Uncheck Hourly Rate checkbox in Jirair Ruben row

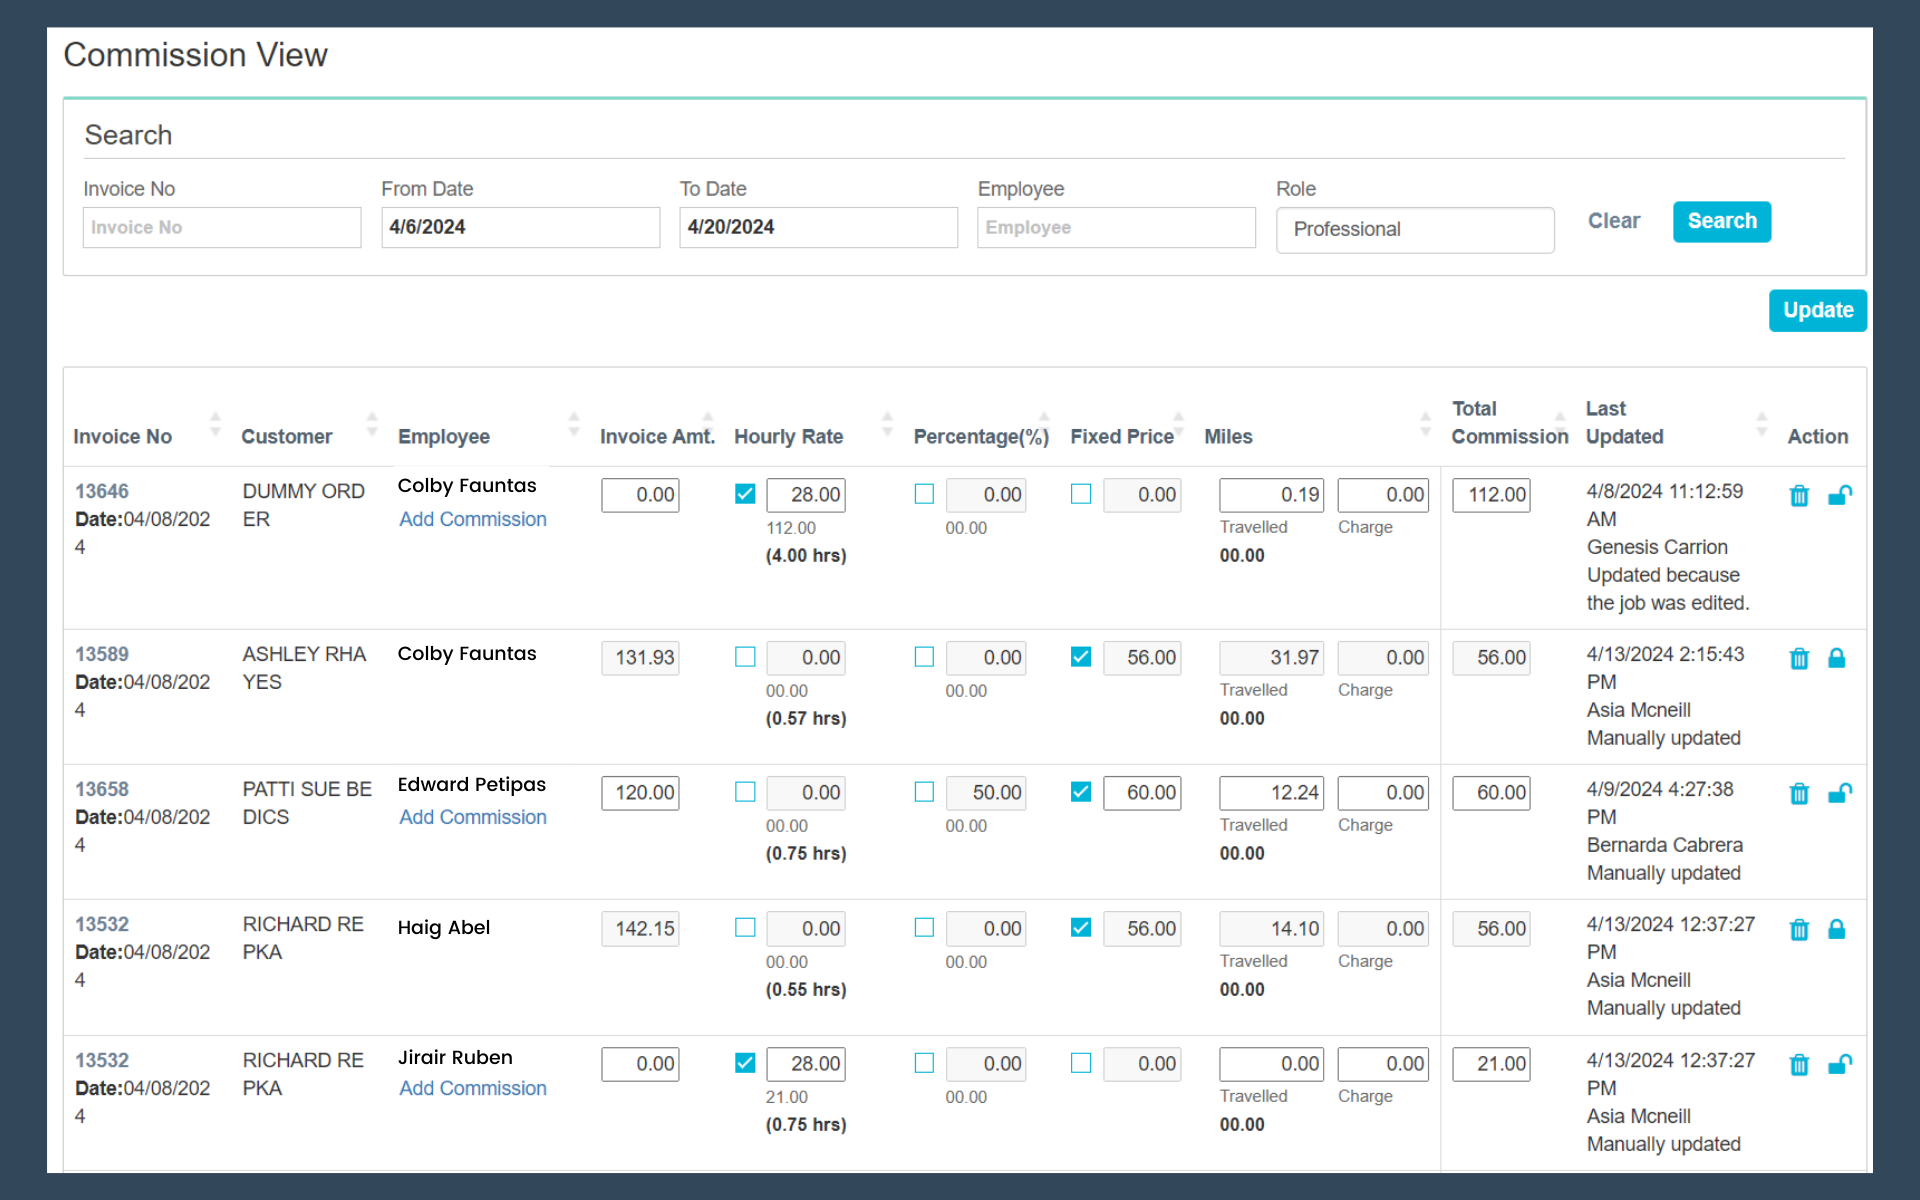click(x=745, y=1063)
